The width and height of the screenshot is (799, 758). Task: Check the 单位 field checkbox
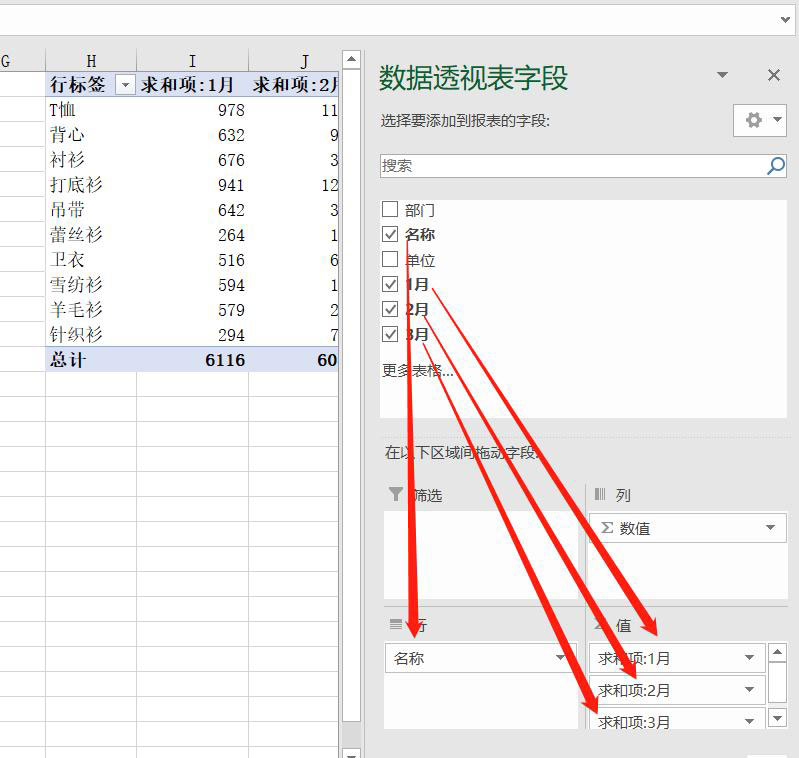pos(391,260)
